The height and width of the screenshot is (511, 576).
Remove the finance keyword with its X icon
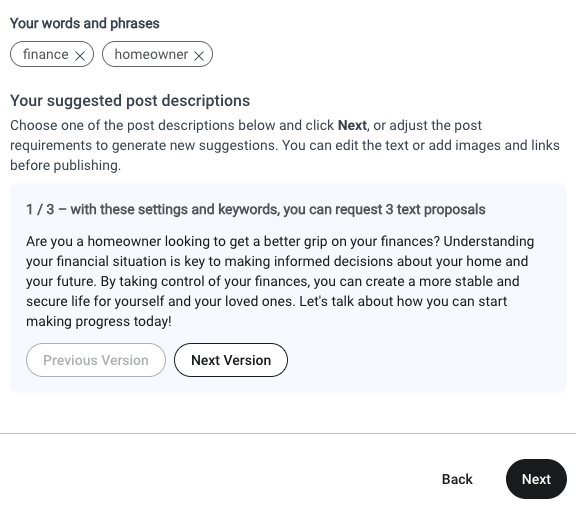point(80,56)
